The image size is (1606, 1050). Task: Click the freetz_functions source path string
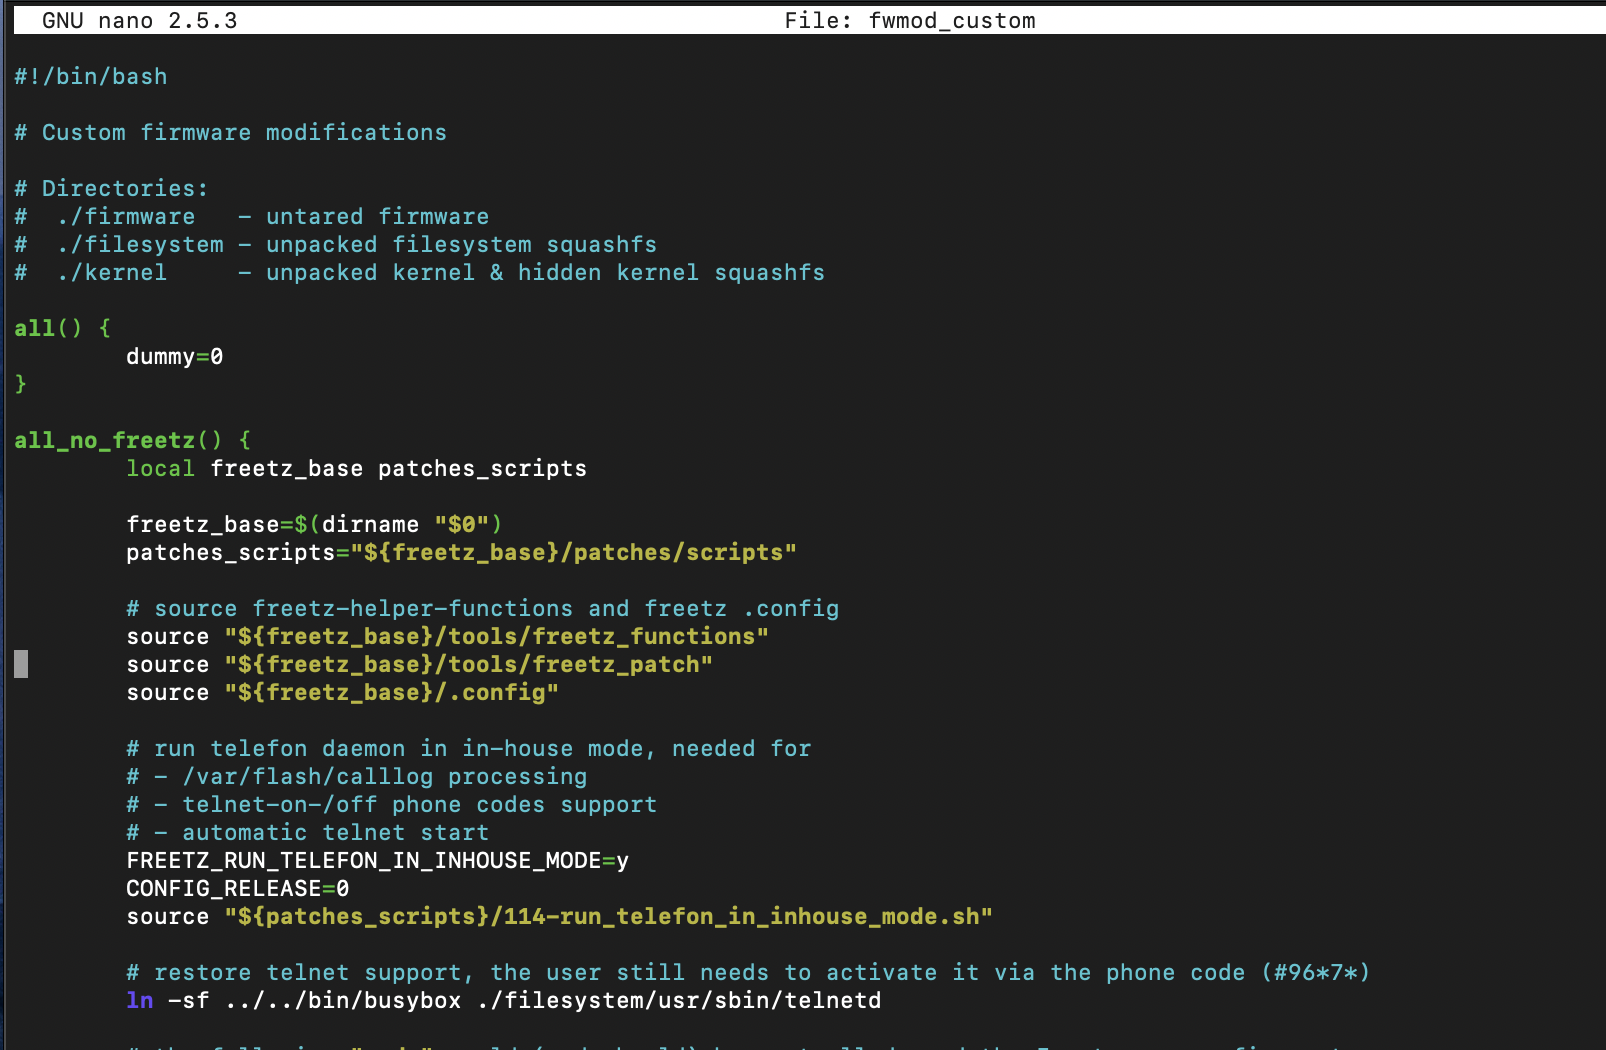pos(496,637)
